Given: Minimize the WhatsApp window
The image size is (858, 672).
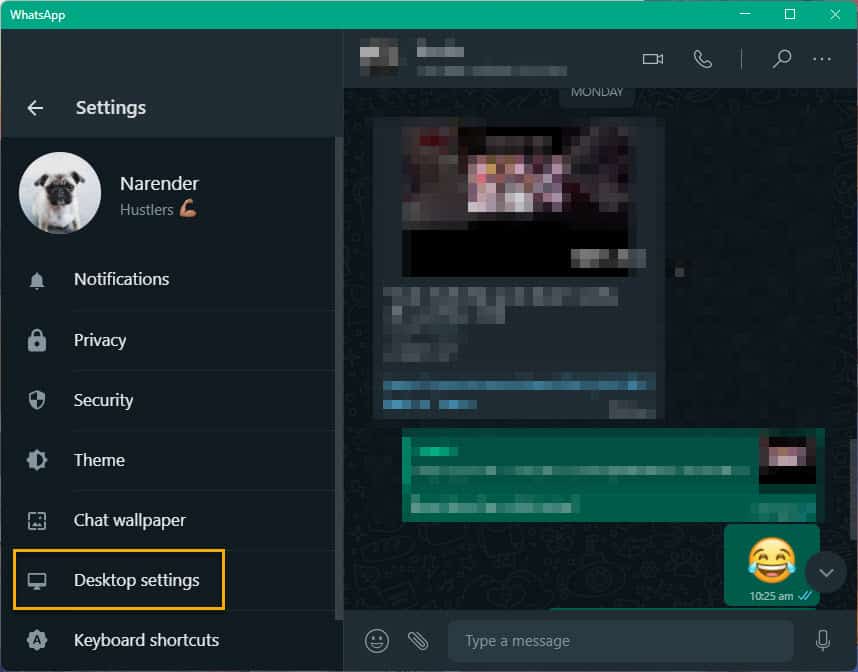Looking at the screenshot, I should [x=745, y=14].
